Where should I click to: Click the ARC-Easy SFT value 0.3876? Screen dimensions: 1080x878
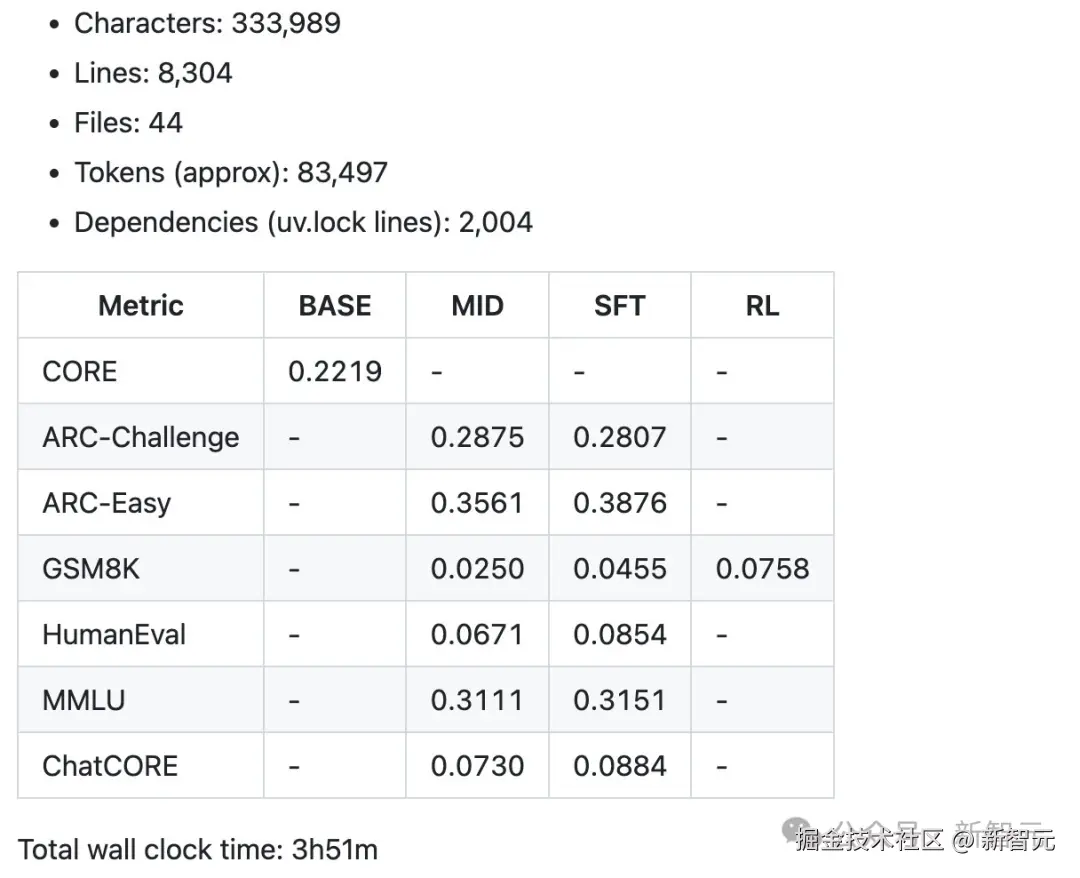point(619,503)
